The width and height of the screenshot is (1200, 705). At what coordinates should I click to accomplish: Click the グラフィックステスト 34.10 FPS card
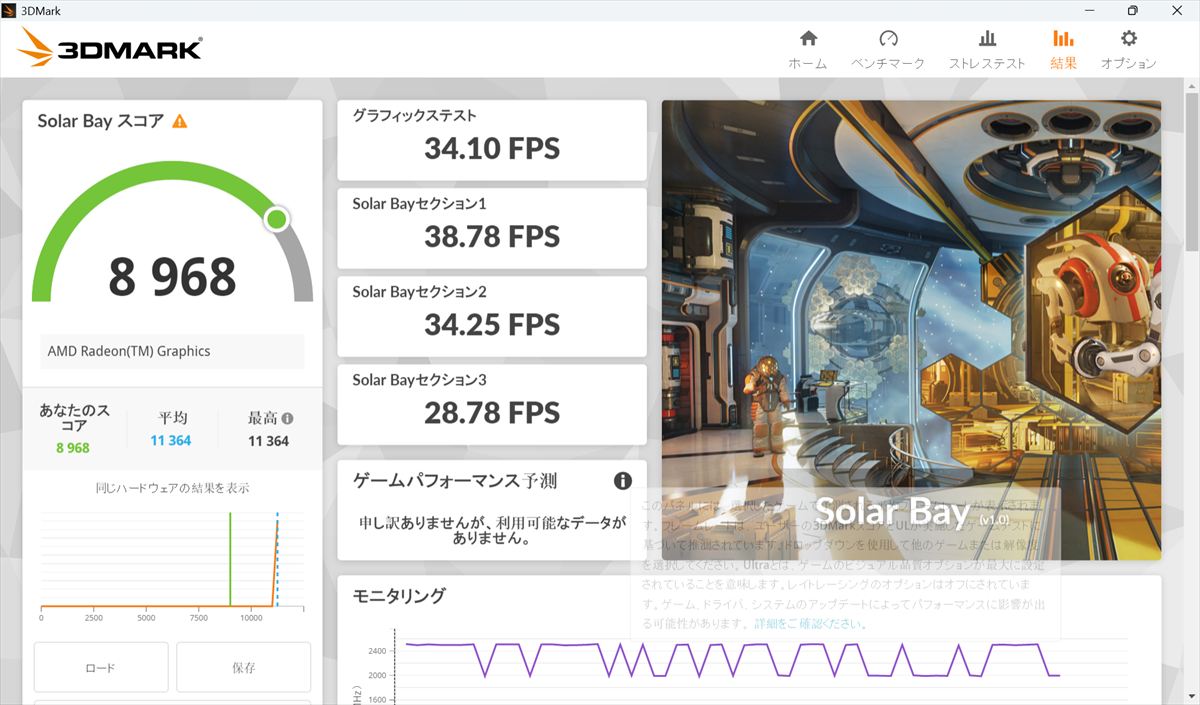click(492, 140)
